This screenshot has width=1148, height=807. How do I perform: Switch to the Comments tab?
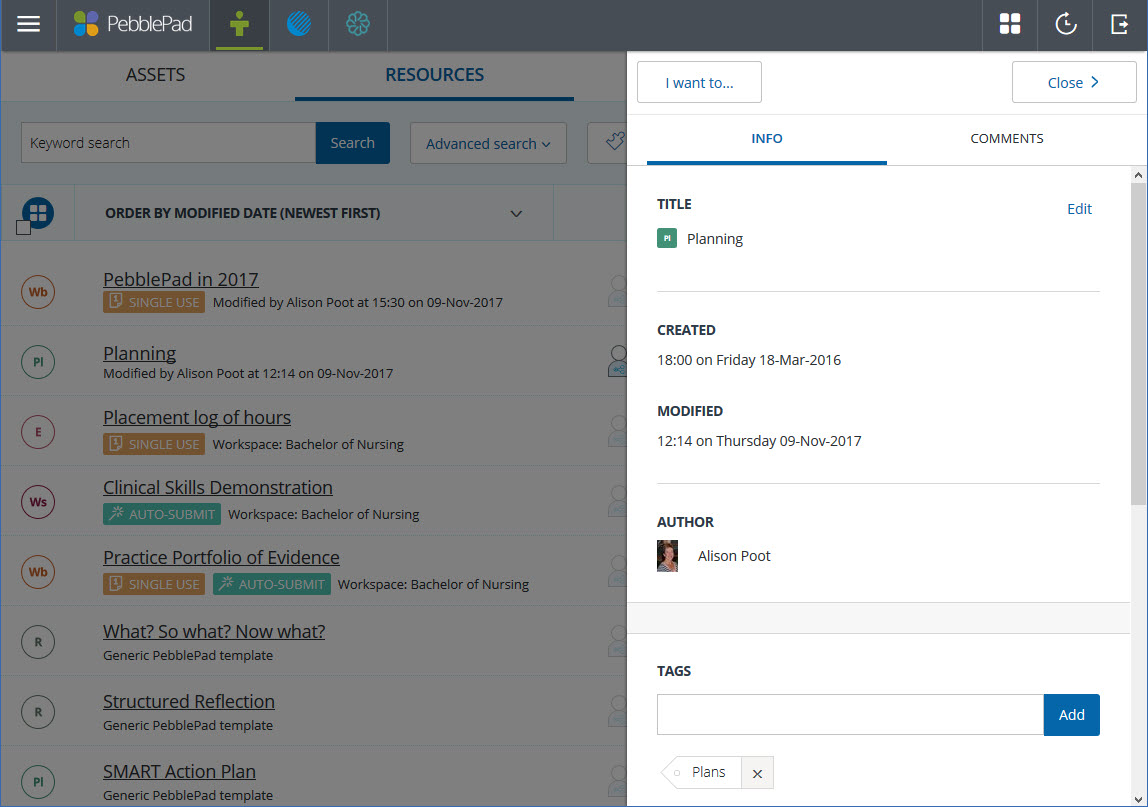pos(1006,139)
